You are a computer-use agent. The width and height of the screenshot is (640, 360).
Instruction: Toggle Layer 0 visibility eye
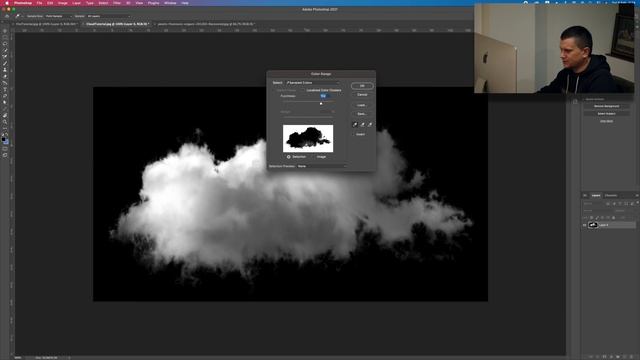[x=584, y=225]
